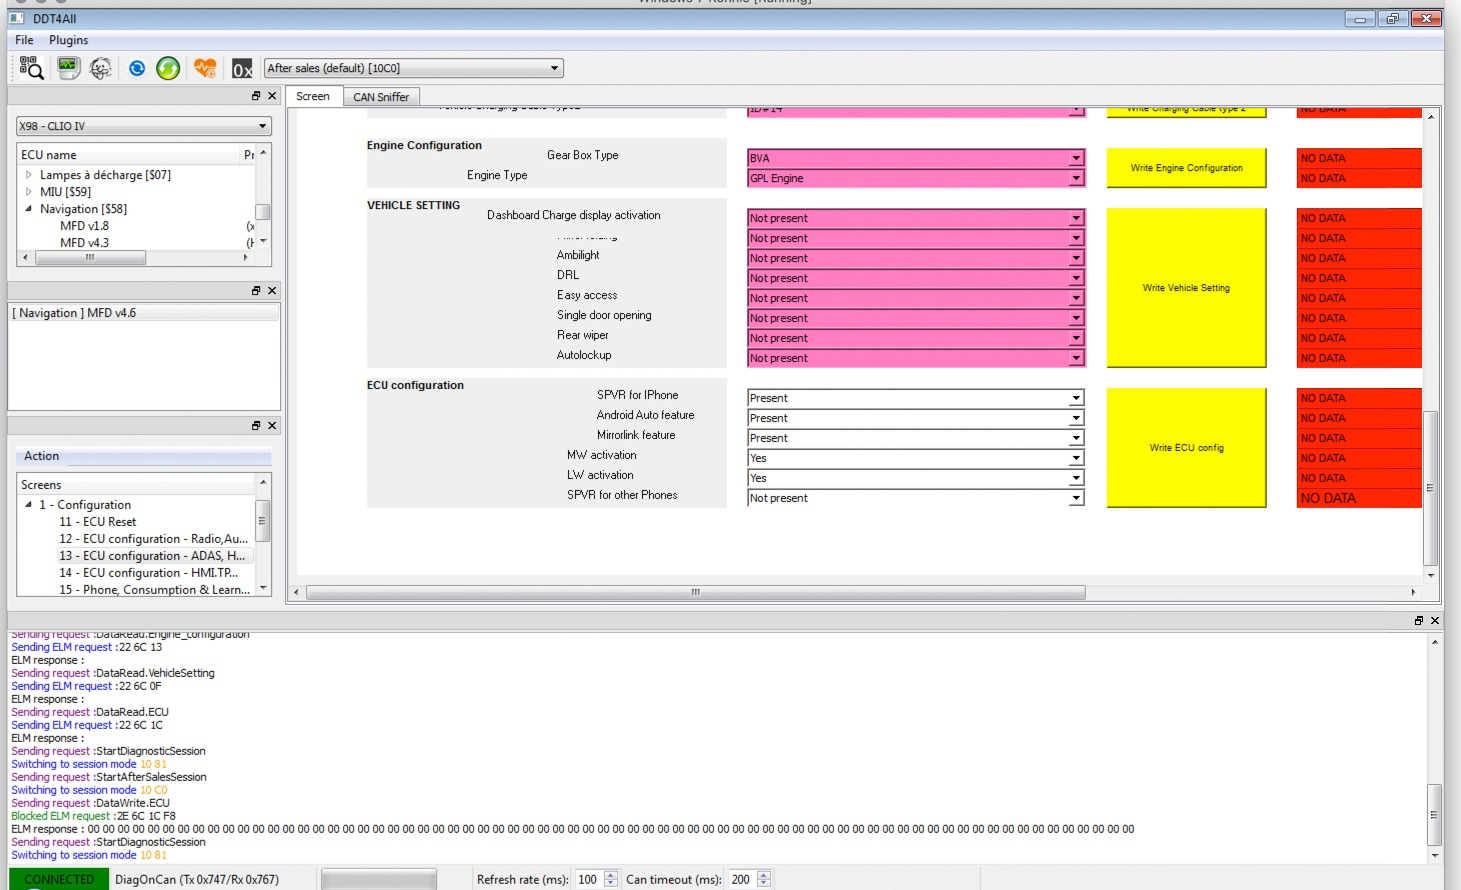The height and width of the screenshot is (890, 1461).
Task: Click the 0x hex mode icon
Action: [x=242, y=69]
